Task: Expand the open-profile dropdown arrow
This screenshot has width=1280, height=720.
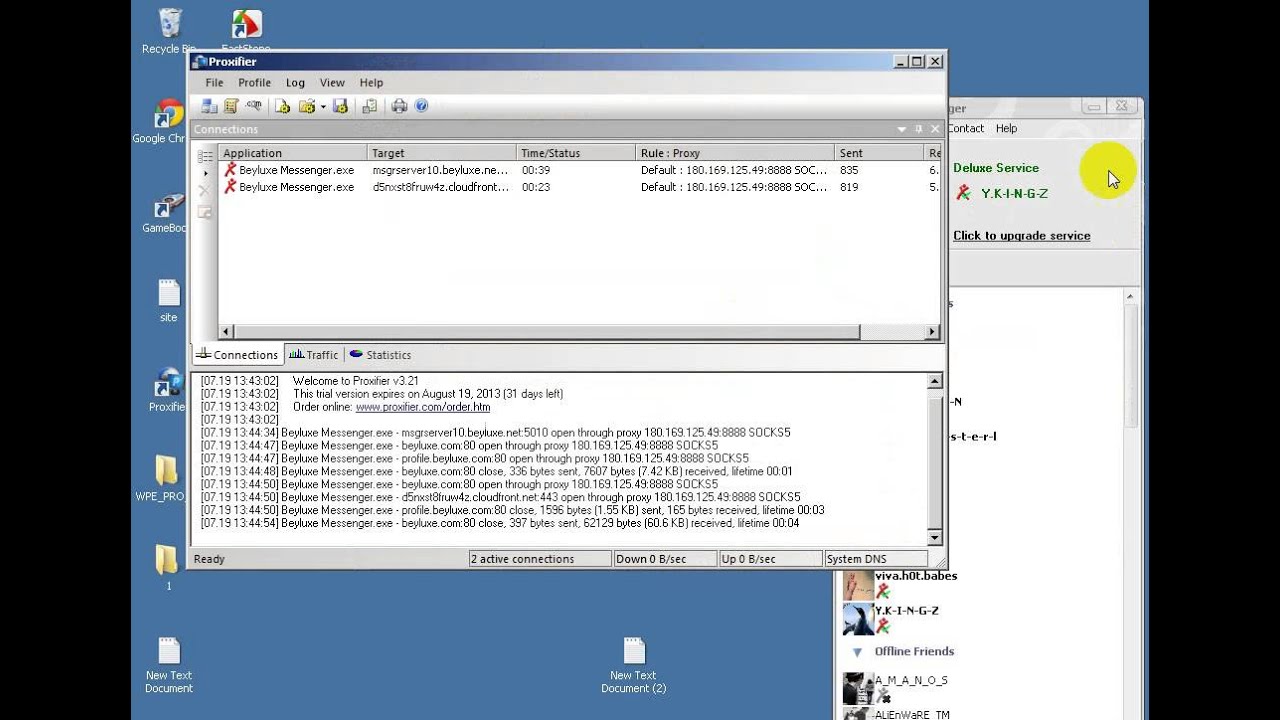Action: [323, 106]
